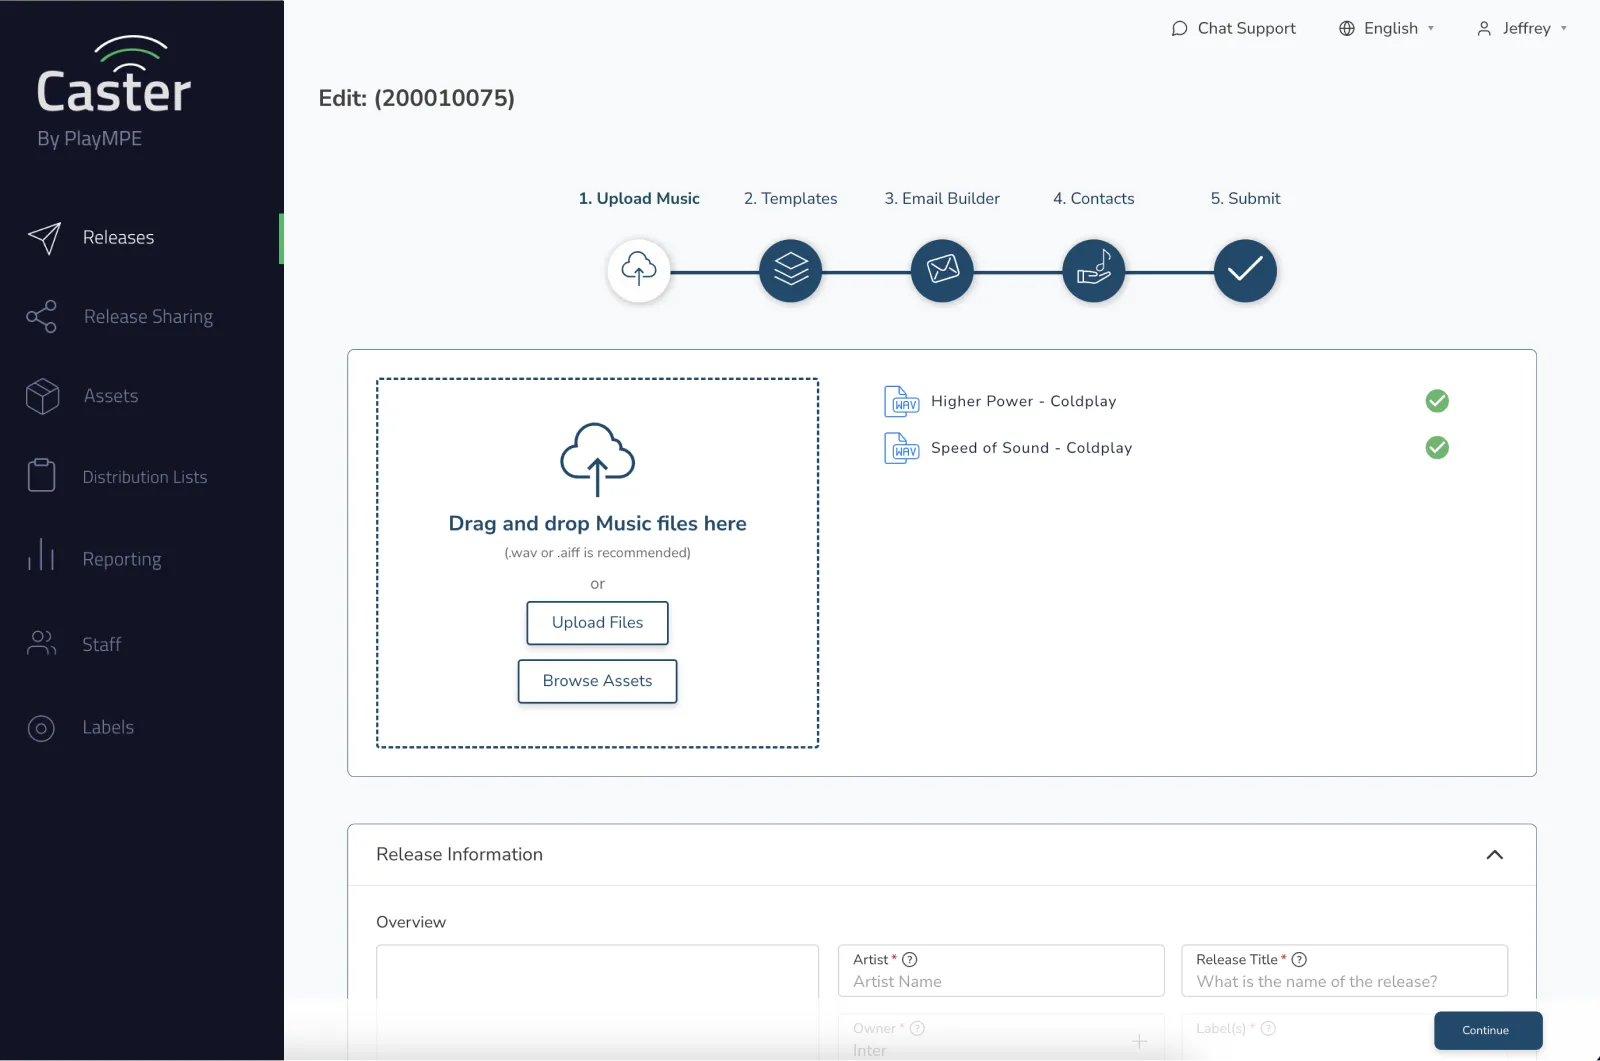
Task: Open Chat Support
Action: pyautogui.click(x=1233, y=28)
